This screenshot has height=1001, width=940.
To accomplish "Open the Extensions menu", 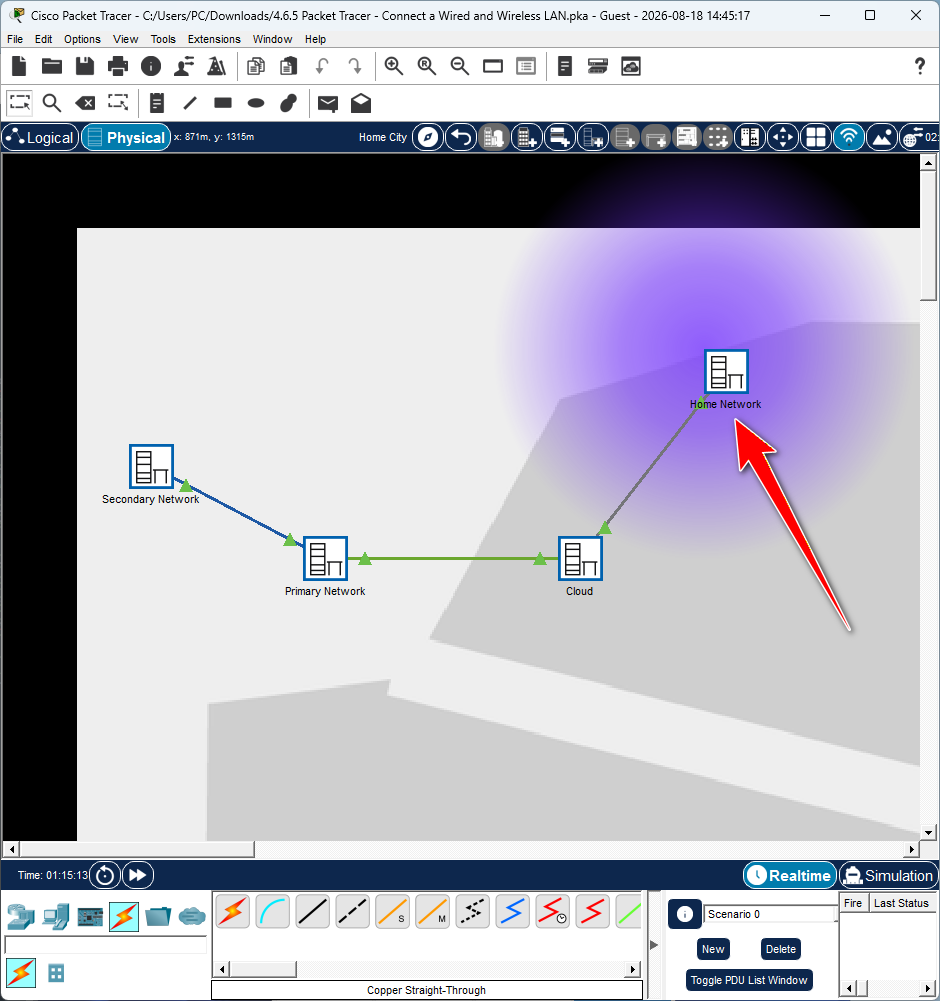I will pyautogui.click(x=214, y=39).
